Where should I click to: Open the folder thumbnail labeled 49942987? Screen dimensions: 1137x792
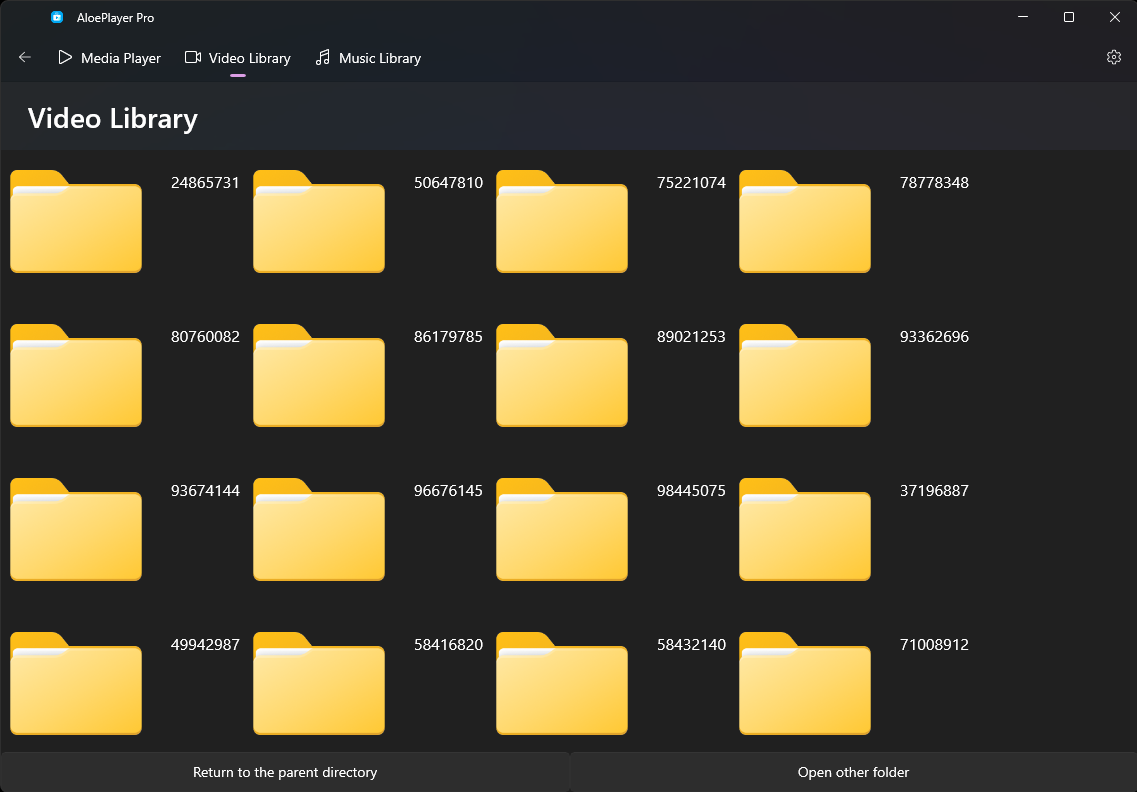click(76, 683)
